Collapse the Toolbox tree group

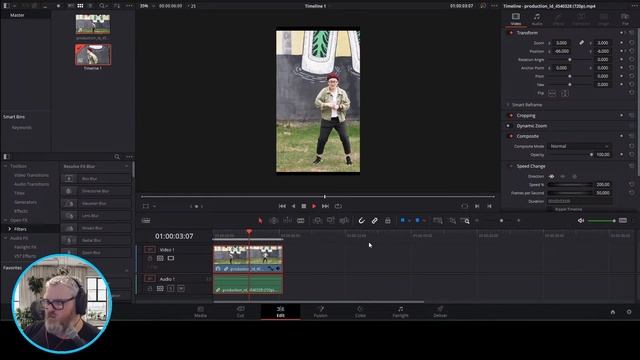coord(5,166)
